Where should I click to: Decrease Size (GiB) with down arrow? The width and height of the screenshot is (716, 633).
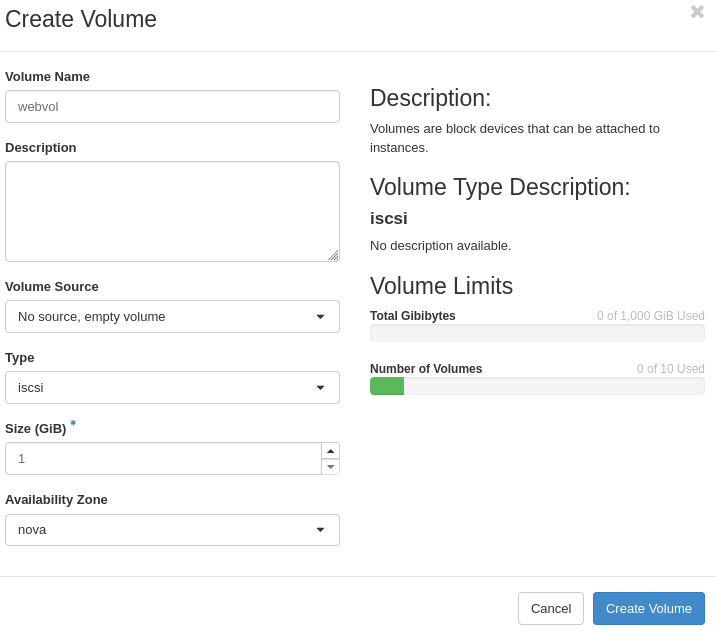click(331, 467)
